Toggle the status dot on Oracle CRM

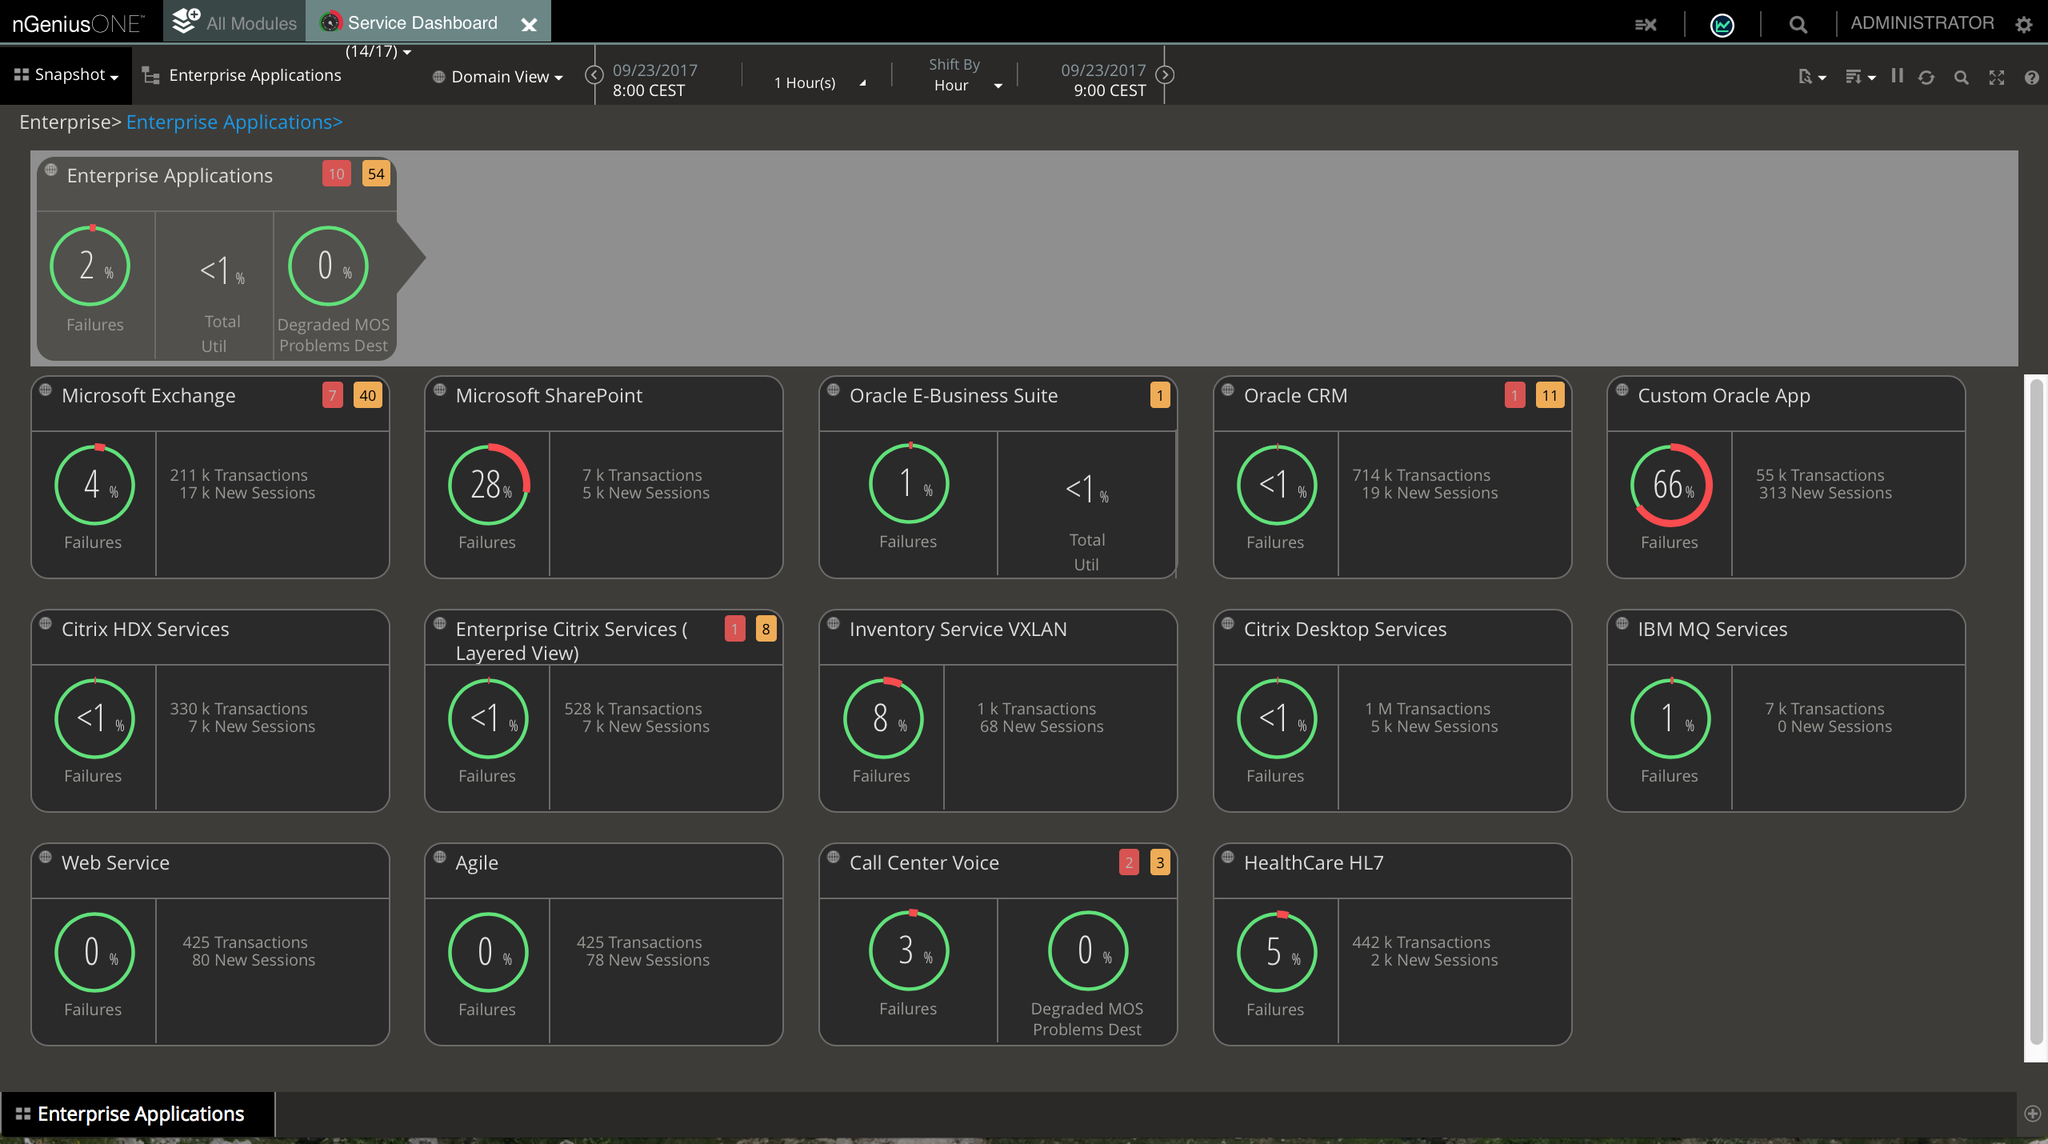pyautogui.click(x=1228, y=390)
